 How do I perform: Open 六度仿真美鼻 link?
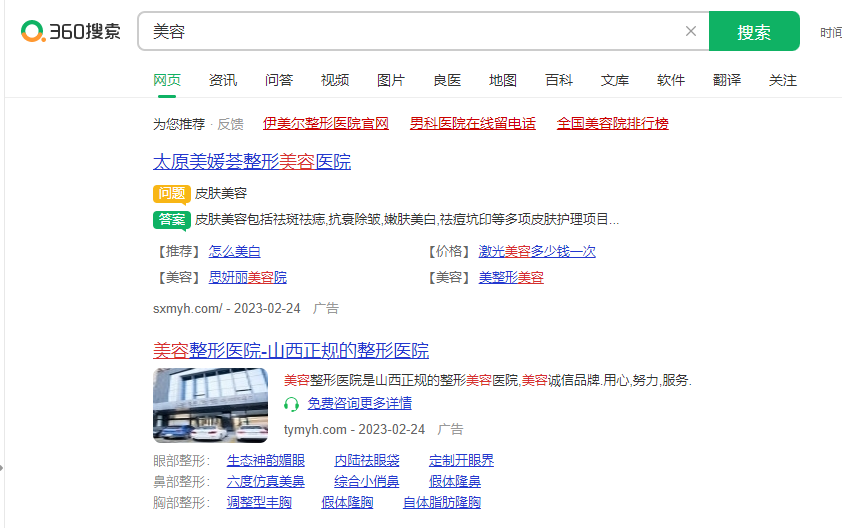tap(266, 481)
